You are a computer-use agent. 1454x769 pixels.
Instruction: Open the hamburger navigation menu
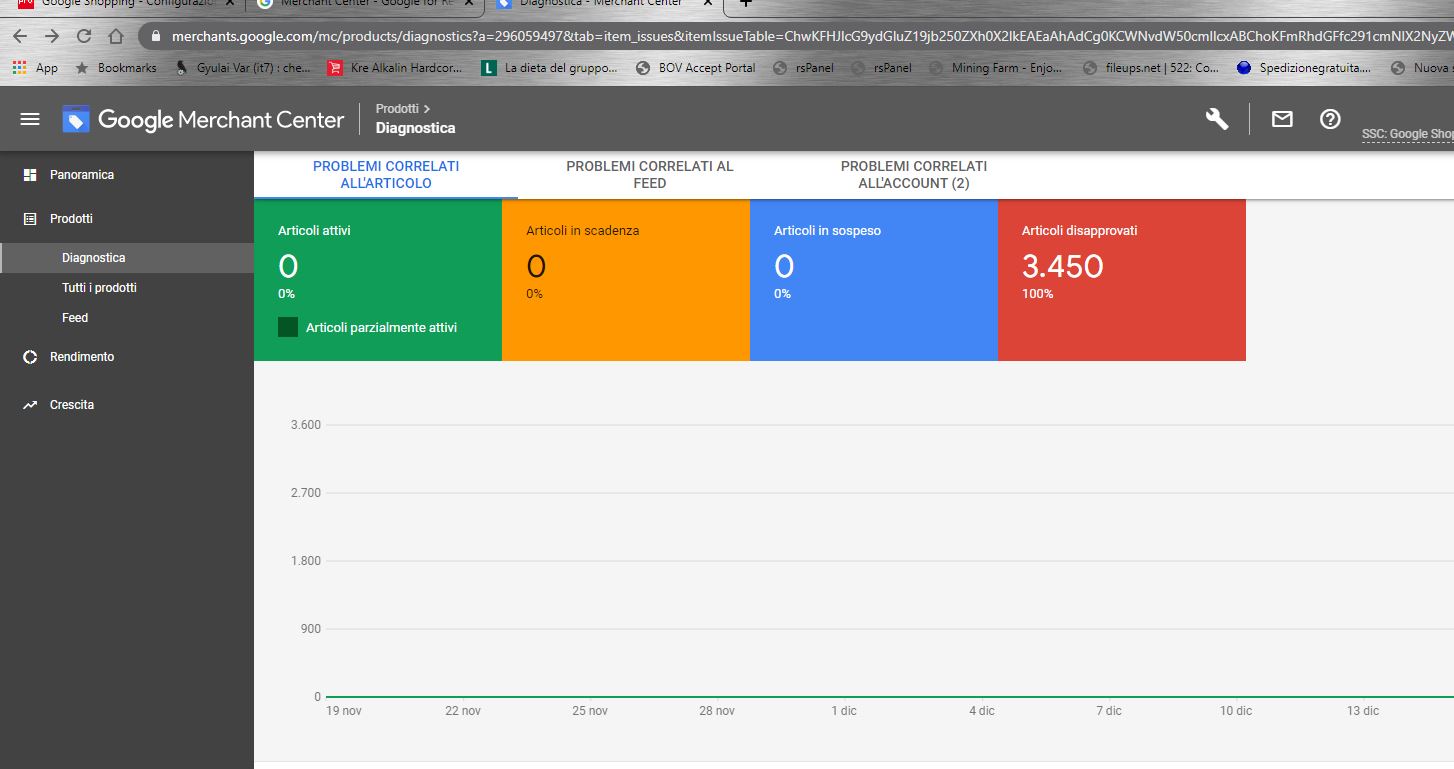[30, 119]
